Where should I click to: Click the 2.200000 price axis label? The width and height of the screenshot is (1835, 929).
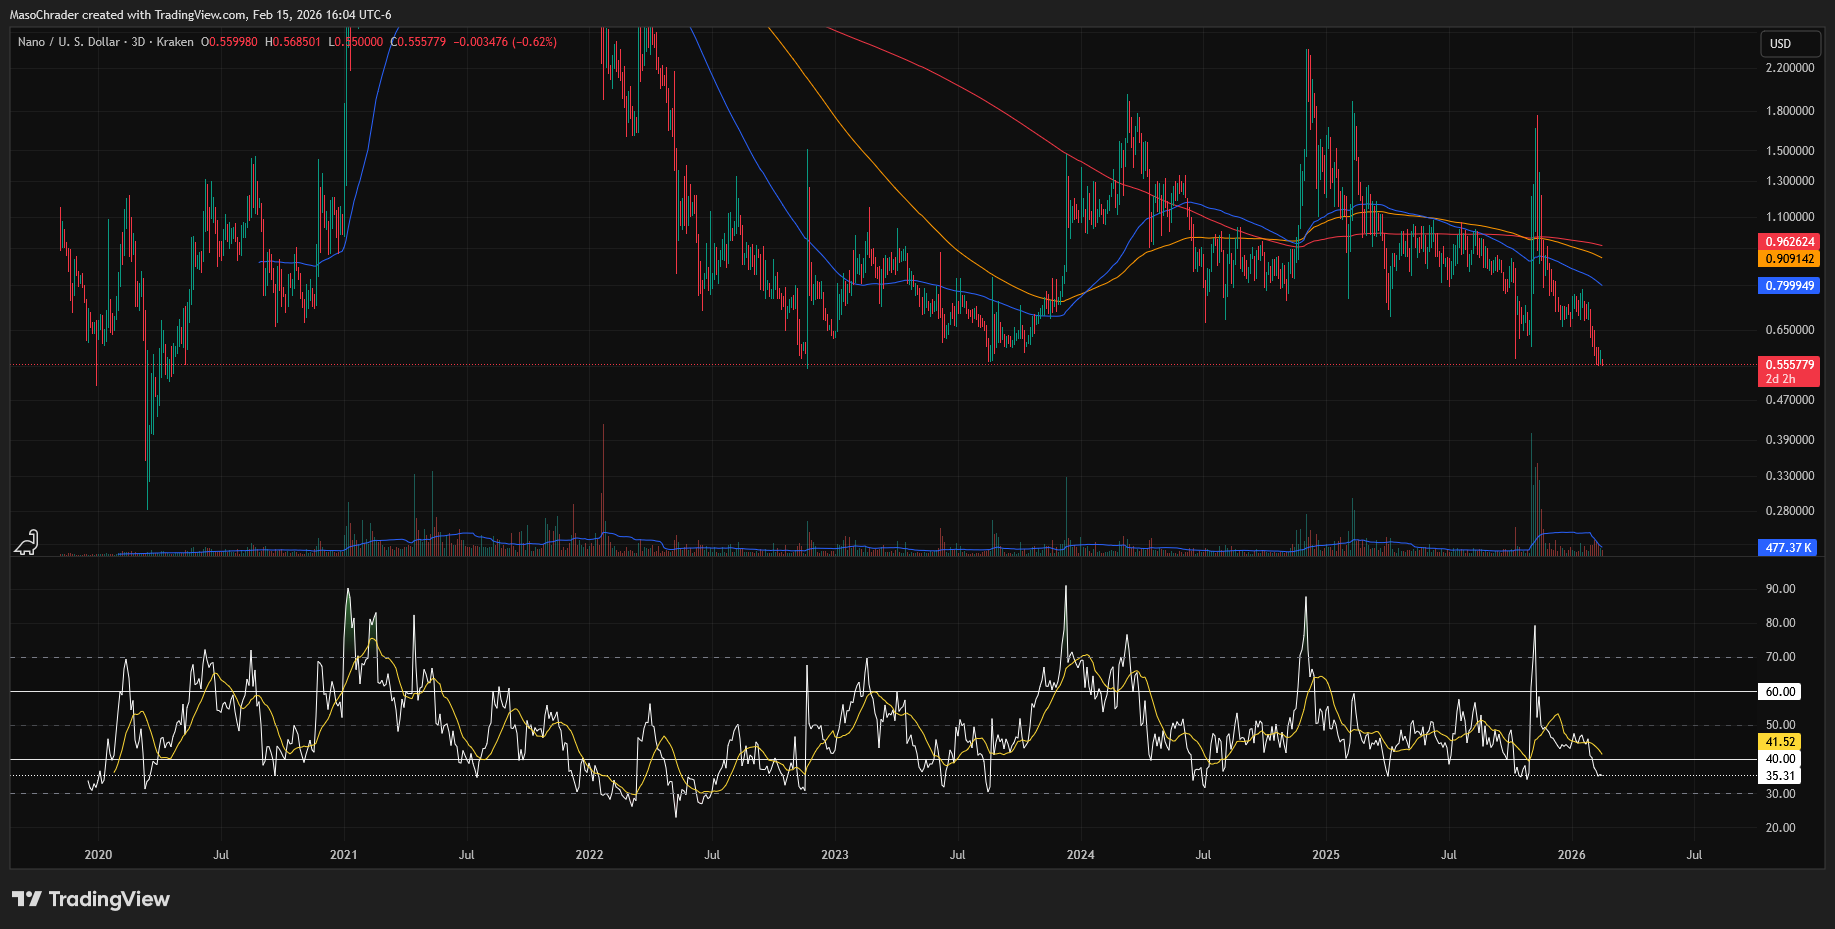[x=1790, y=68]
